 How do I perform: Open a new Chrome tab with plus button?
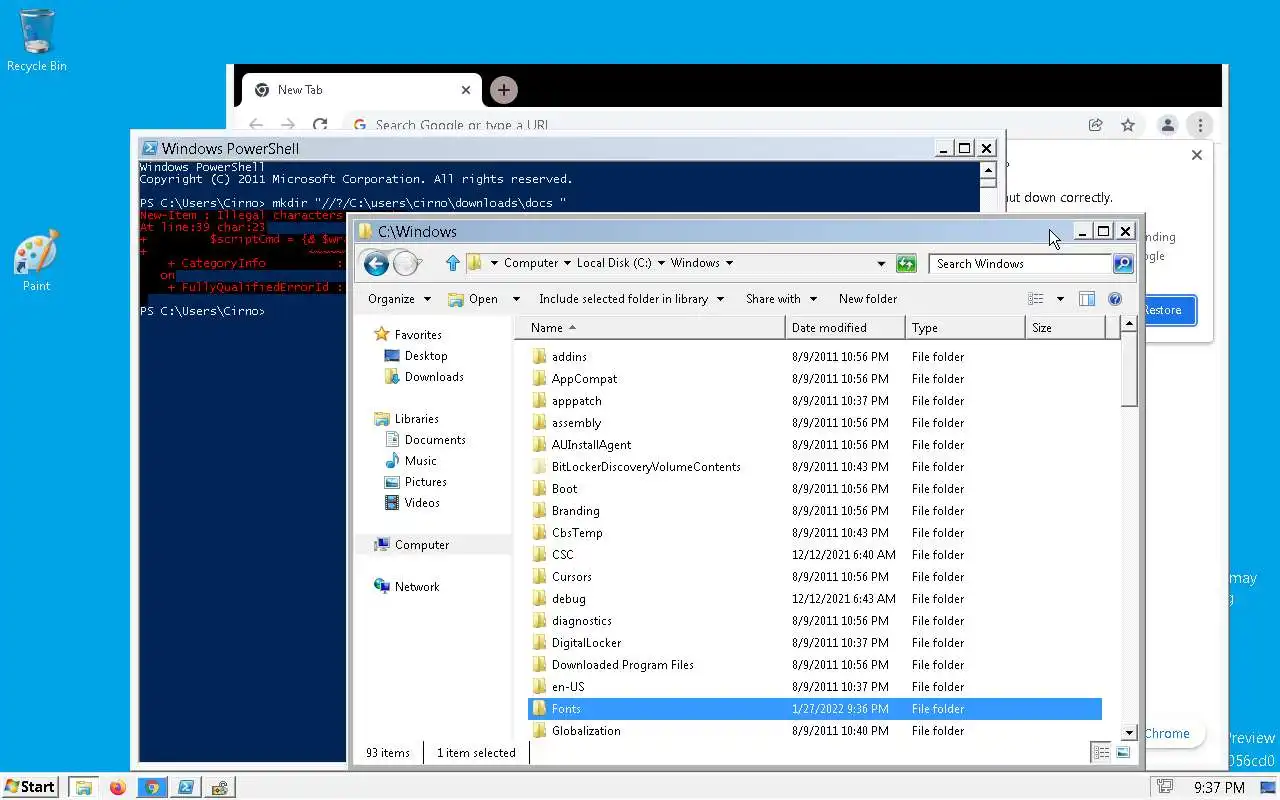(x=503, y=90)
